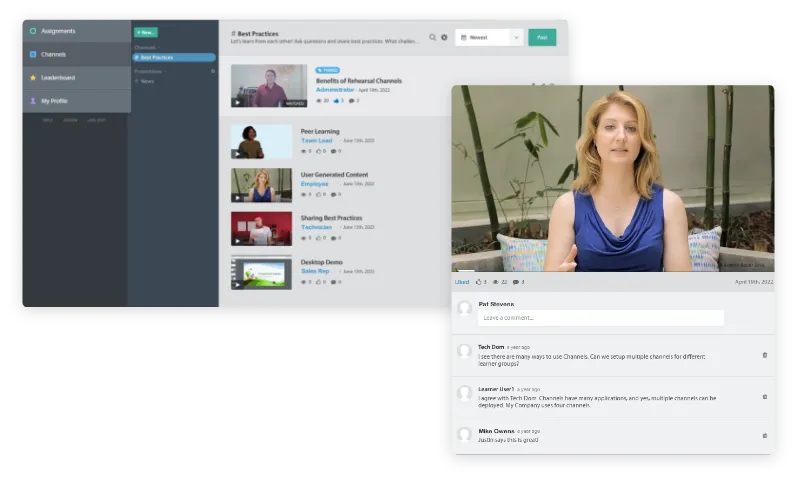Go to the Leaderboard section
The image size is (797, 480).
pyautogui.click(x=76, y=77)
